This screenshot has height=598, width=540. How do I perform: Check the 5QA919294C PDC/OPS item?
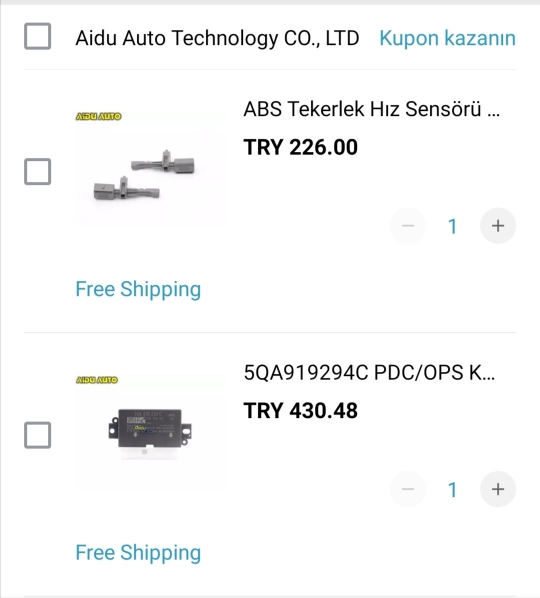click(37, 435)
